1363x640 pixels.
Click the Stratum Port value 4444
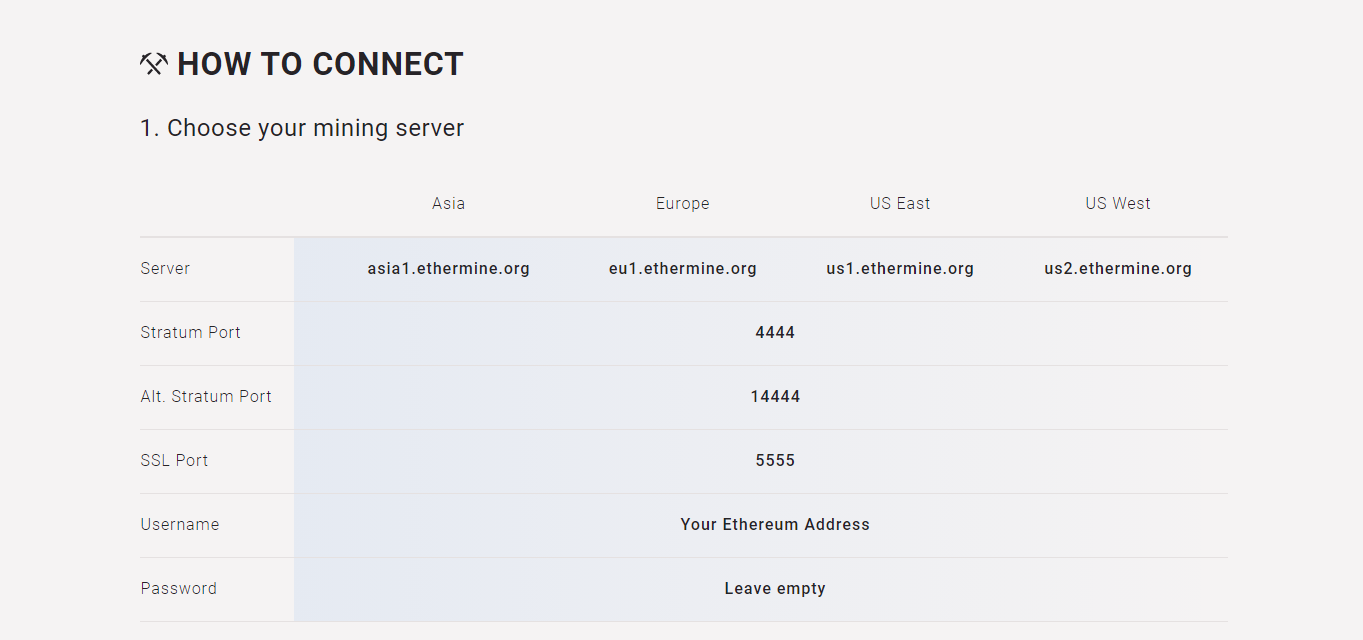click(x=774, y=332)
